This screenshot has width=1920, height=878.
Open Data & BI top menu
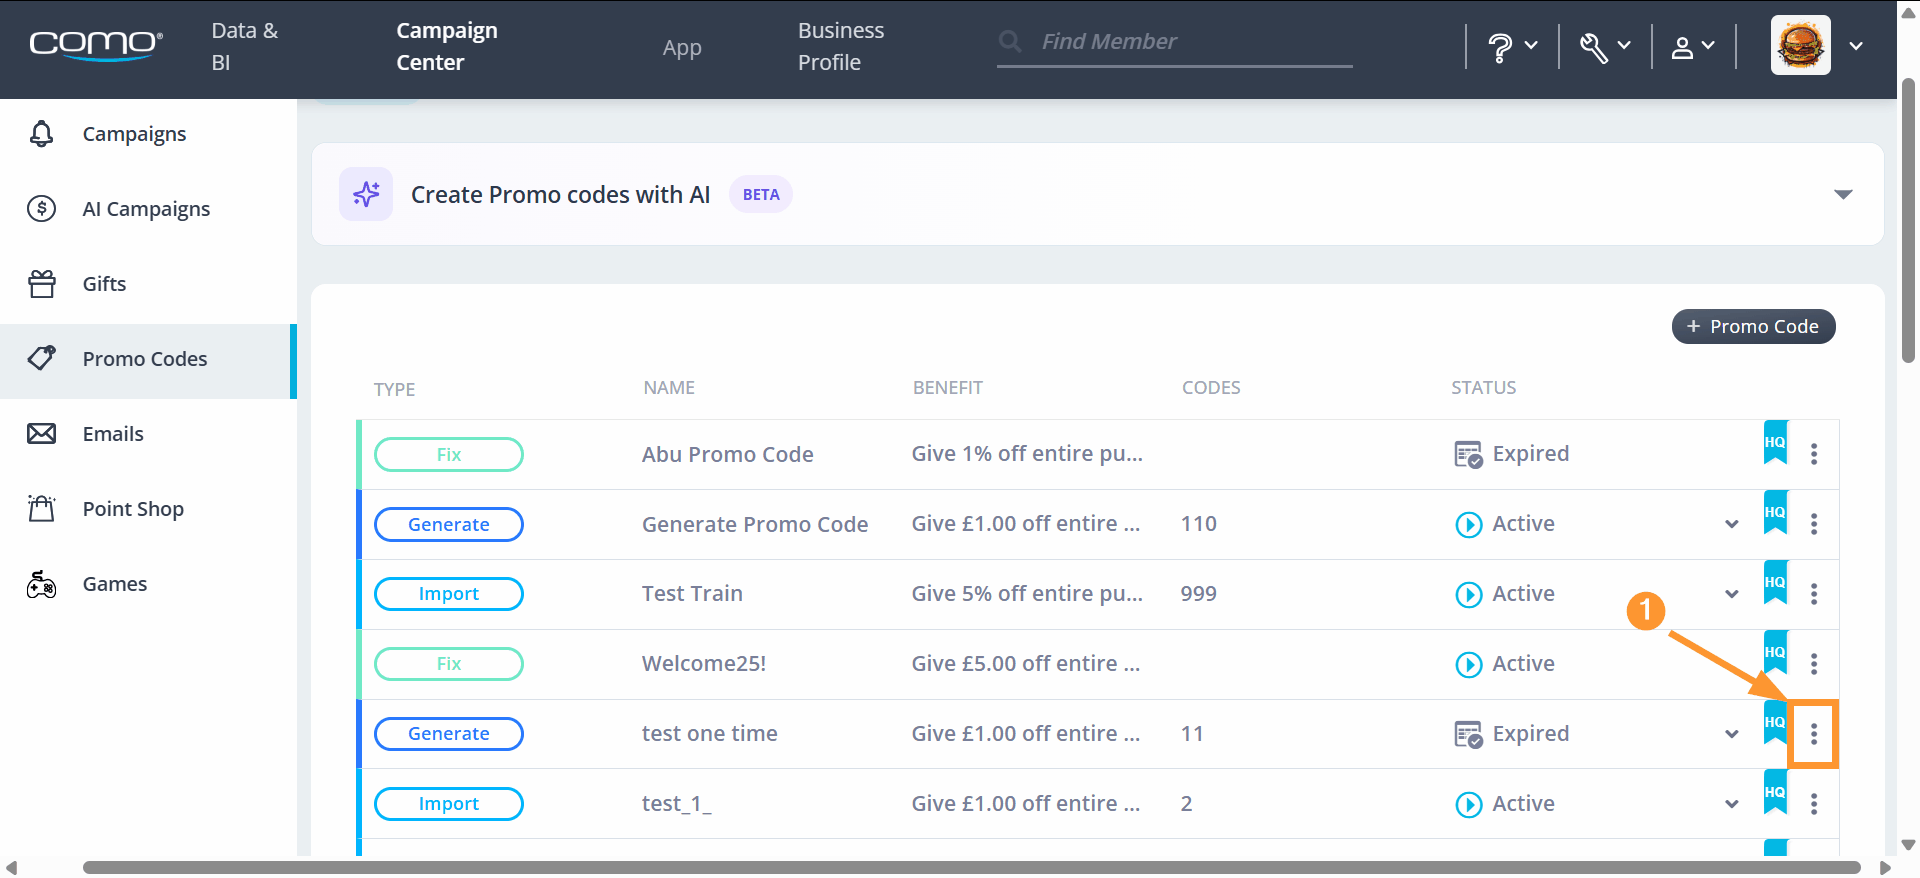click(x=245, y=46)
